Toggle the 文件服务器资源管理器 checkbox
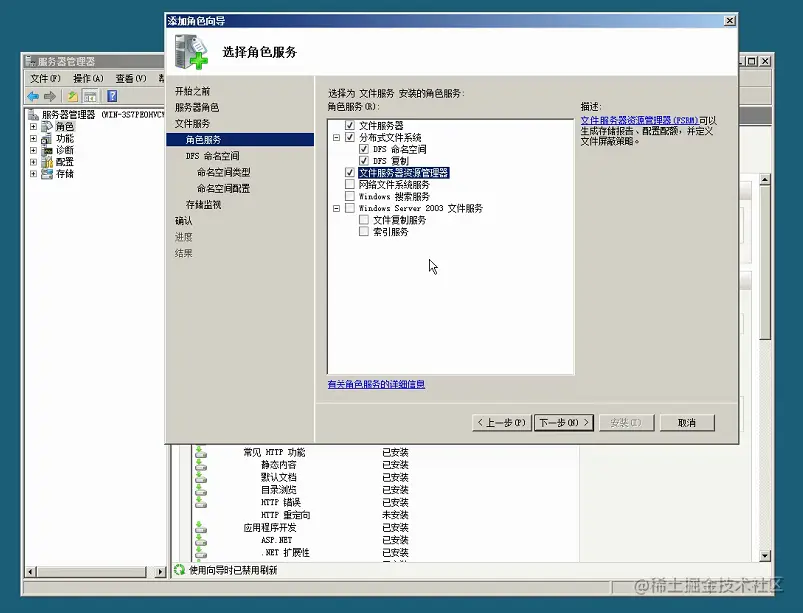The image size is (803, 613). coord(350,173)
